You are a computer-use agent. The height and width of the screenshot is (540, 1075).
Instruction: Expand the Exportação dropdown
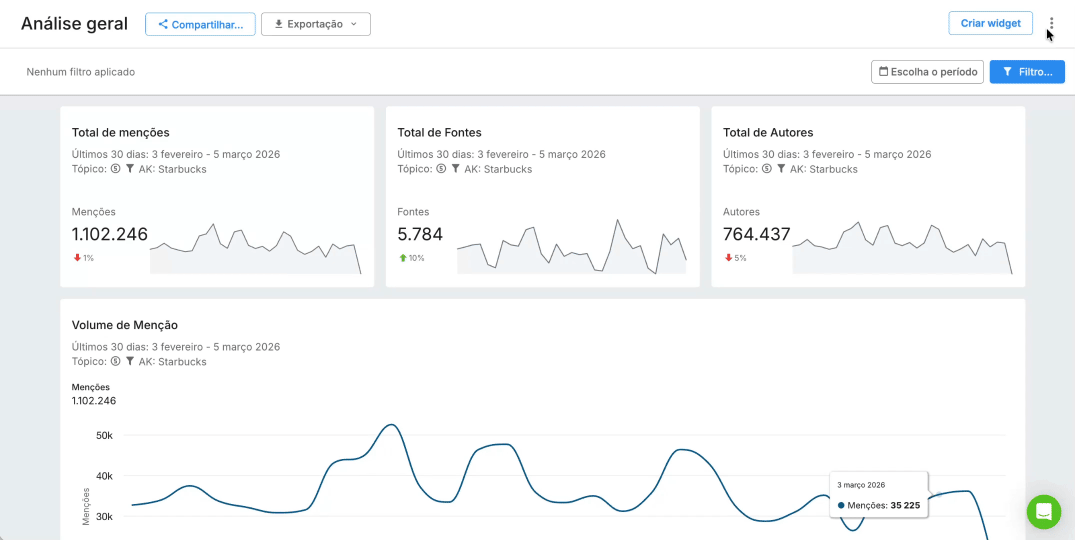pyautogui.click(x=315, y=24)
